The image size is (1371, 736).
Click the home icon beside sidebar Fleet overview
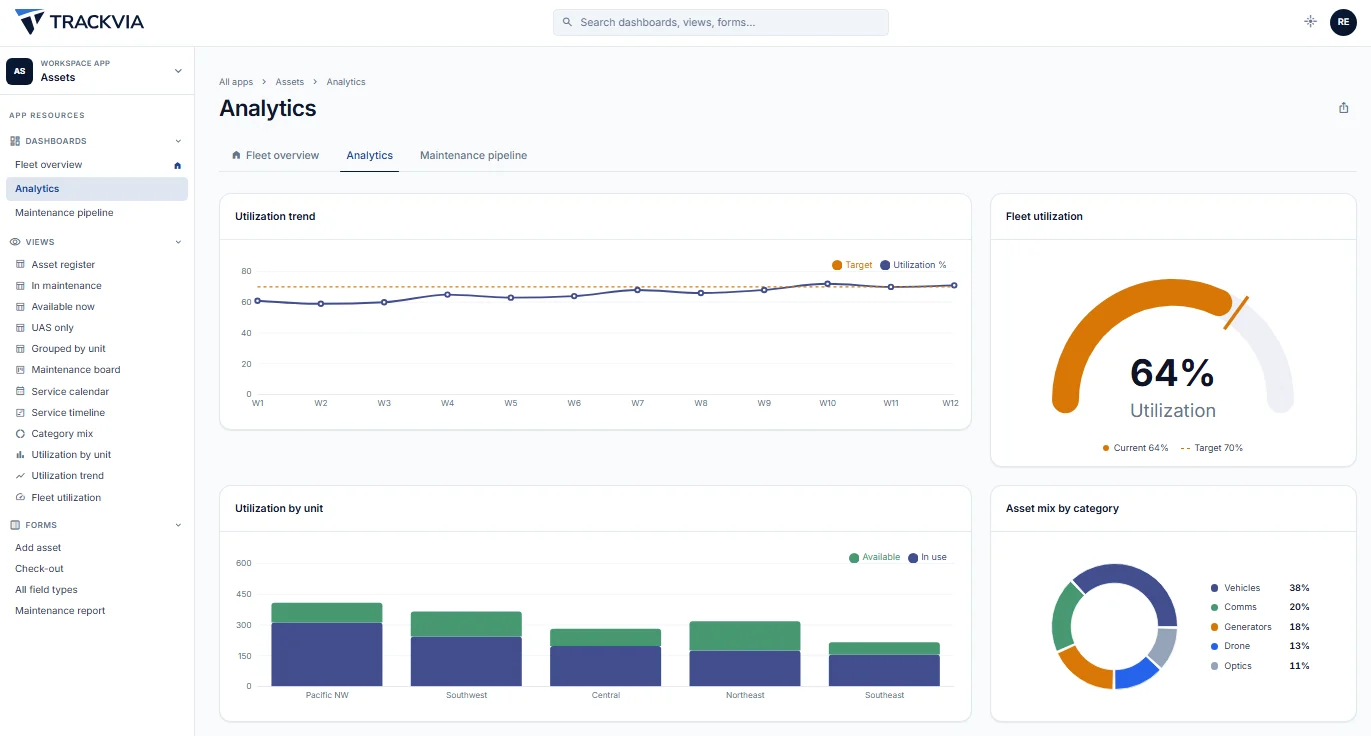(x=178, y=165)
